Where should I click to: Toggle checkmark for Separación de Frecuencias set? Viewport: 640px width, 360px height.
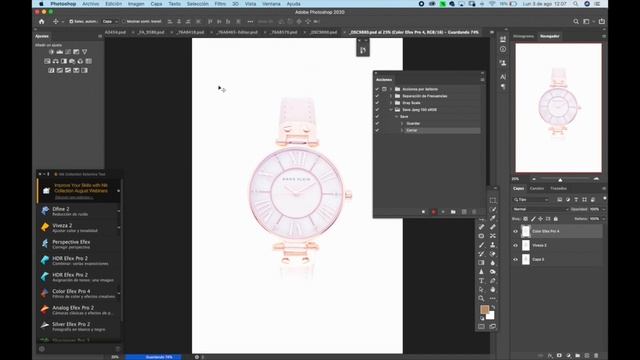[377, 96]
